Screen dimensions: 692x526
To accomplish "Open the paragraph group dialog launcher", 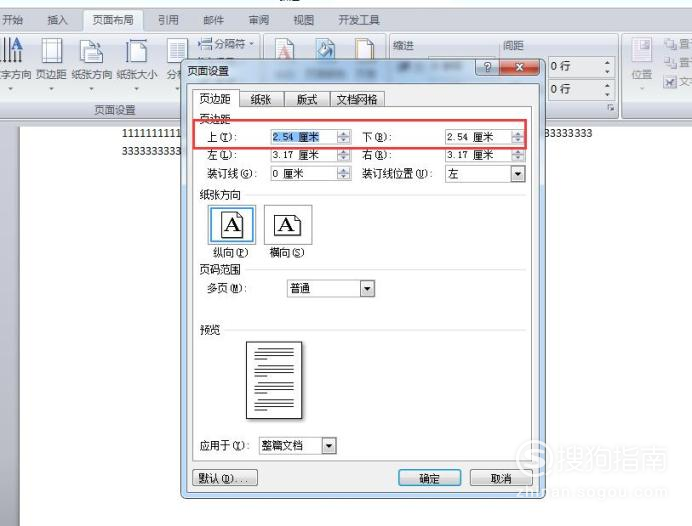I will point(611,107).
